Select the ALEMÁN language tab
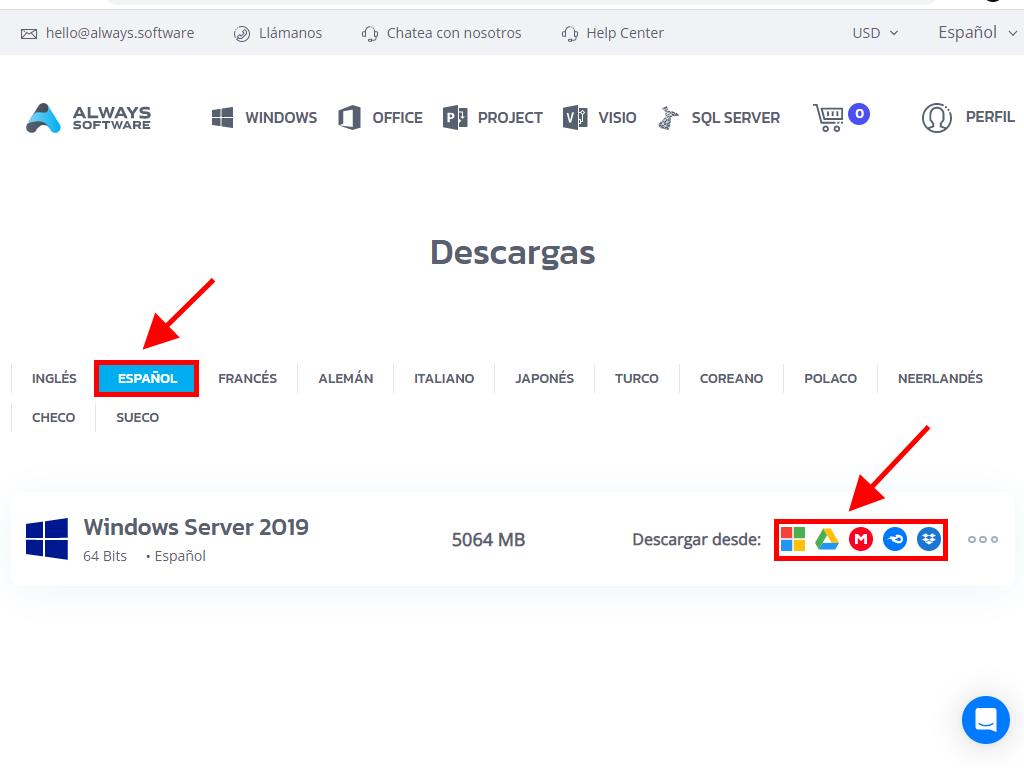Viewport: 1024px width, 768px height. click(x=345, y=378)
